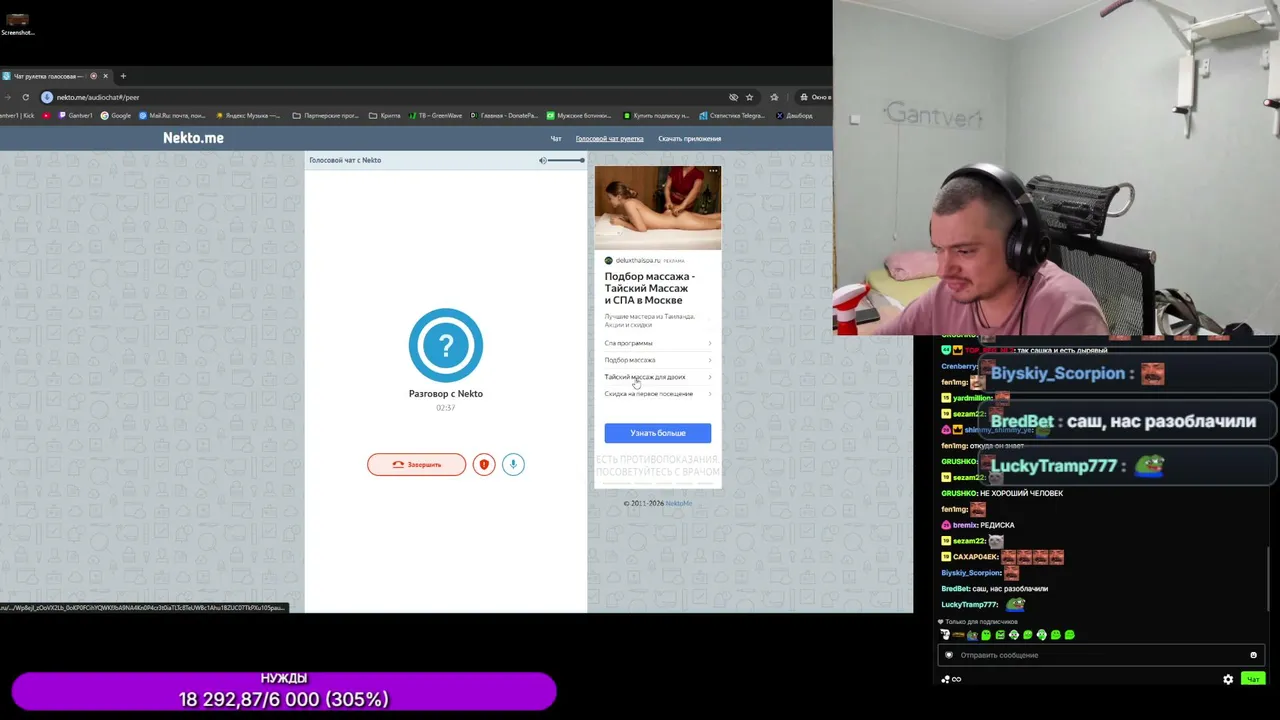The height and width of the screenshot is (720, 1280).
Task: Click the browser forward arrow
Action: pos(6,97)
